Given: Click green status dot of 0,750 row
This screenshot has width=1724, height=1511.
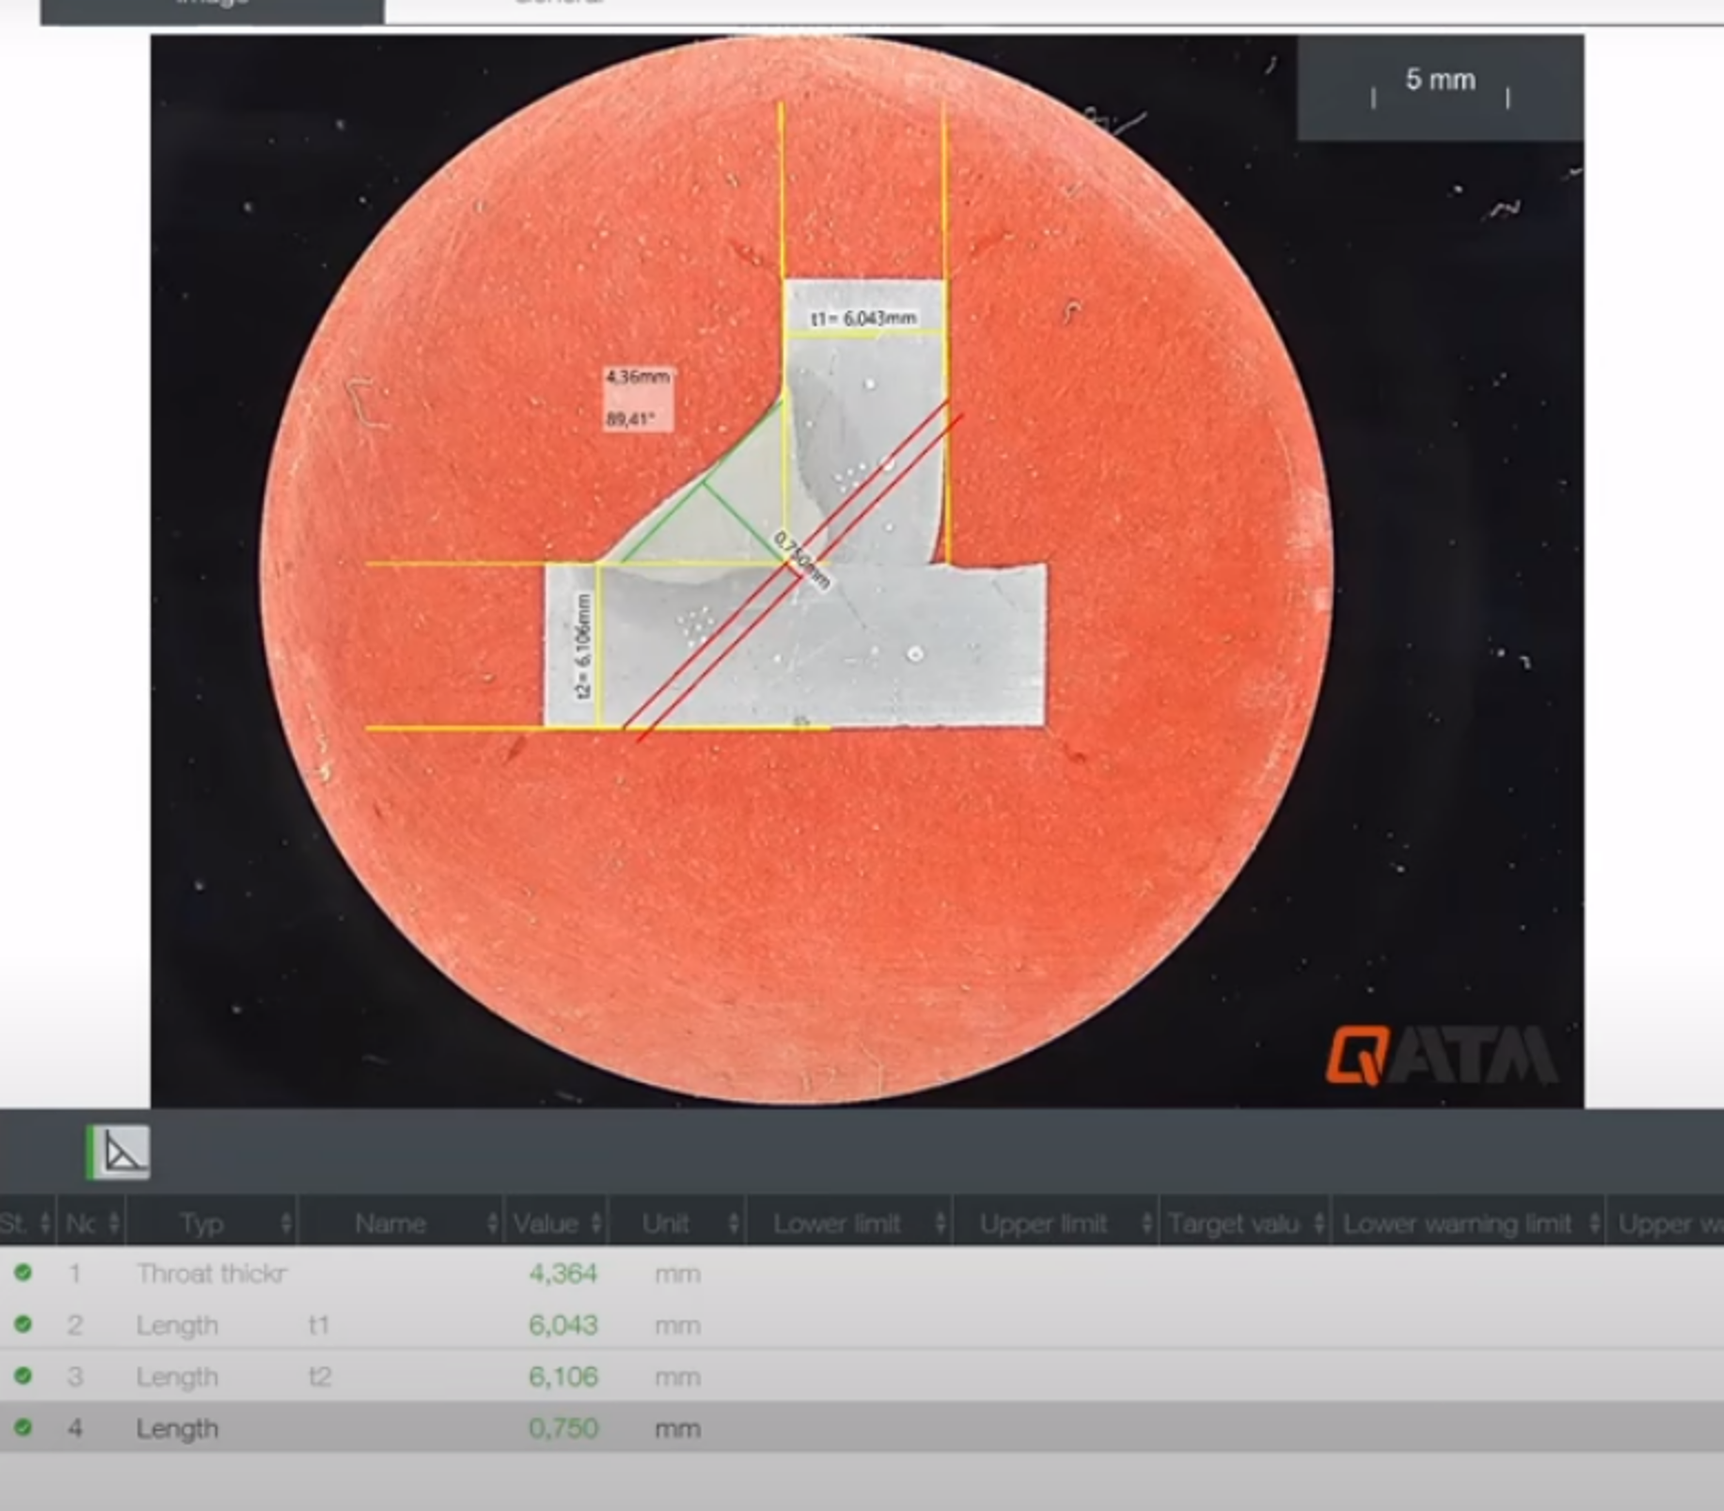Looking at the screenshot, I should [23, 1428].
